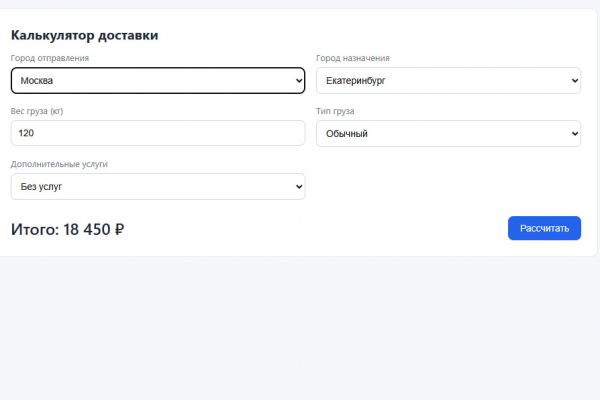Open the departure city dropdown showing Москва

tap(150, 80)
